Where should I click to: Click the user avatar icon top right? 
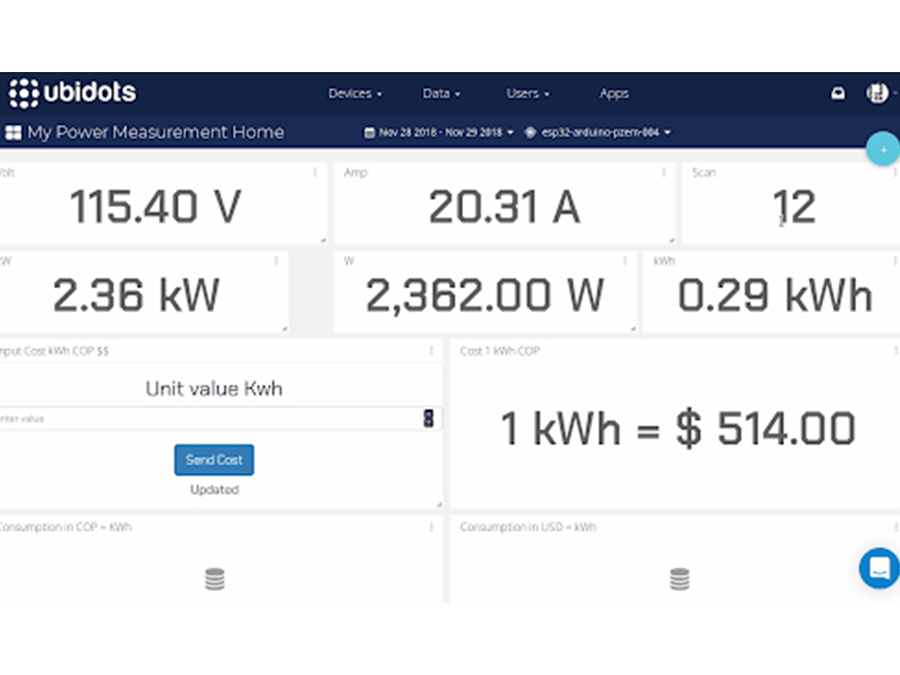click(875, 93)
